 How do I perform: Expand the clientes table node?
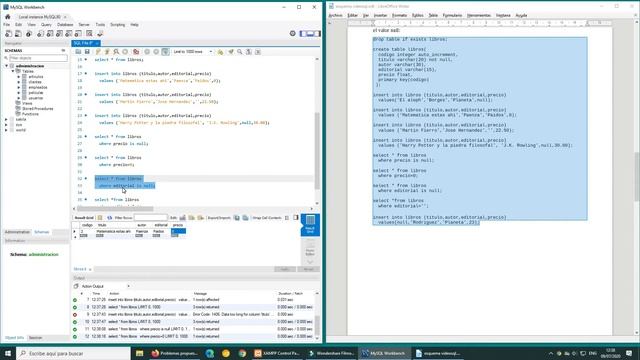pyautogui.click(x=19, y=82)
